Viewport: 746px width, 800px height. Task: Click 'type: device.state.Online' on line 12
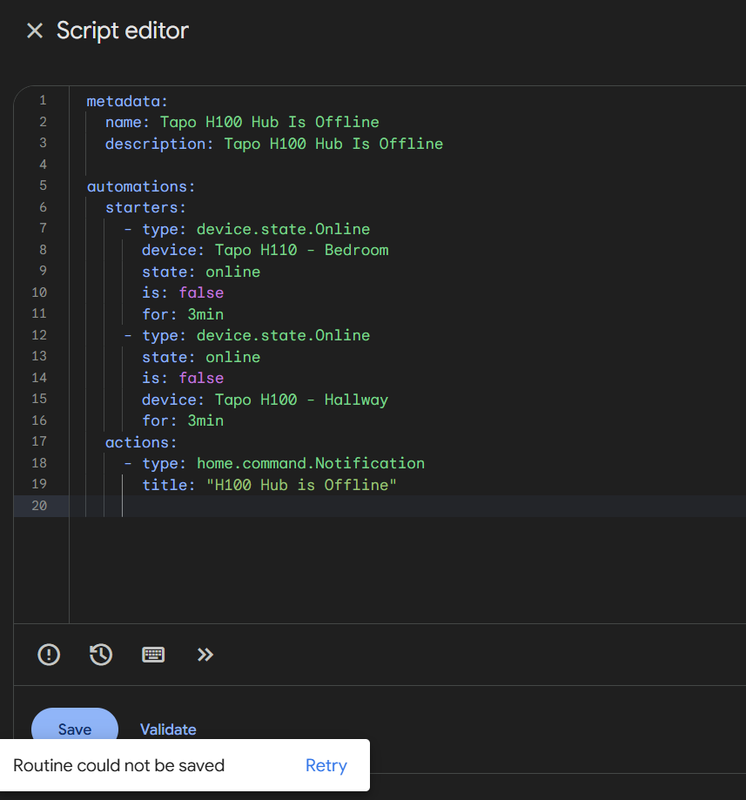tap(256, 335)
